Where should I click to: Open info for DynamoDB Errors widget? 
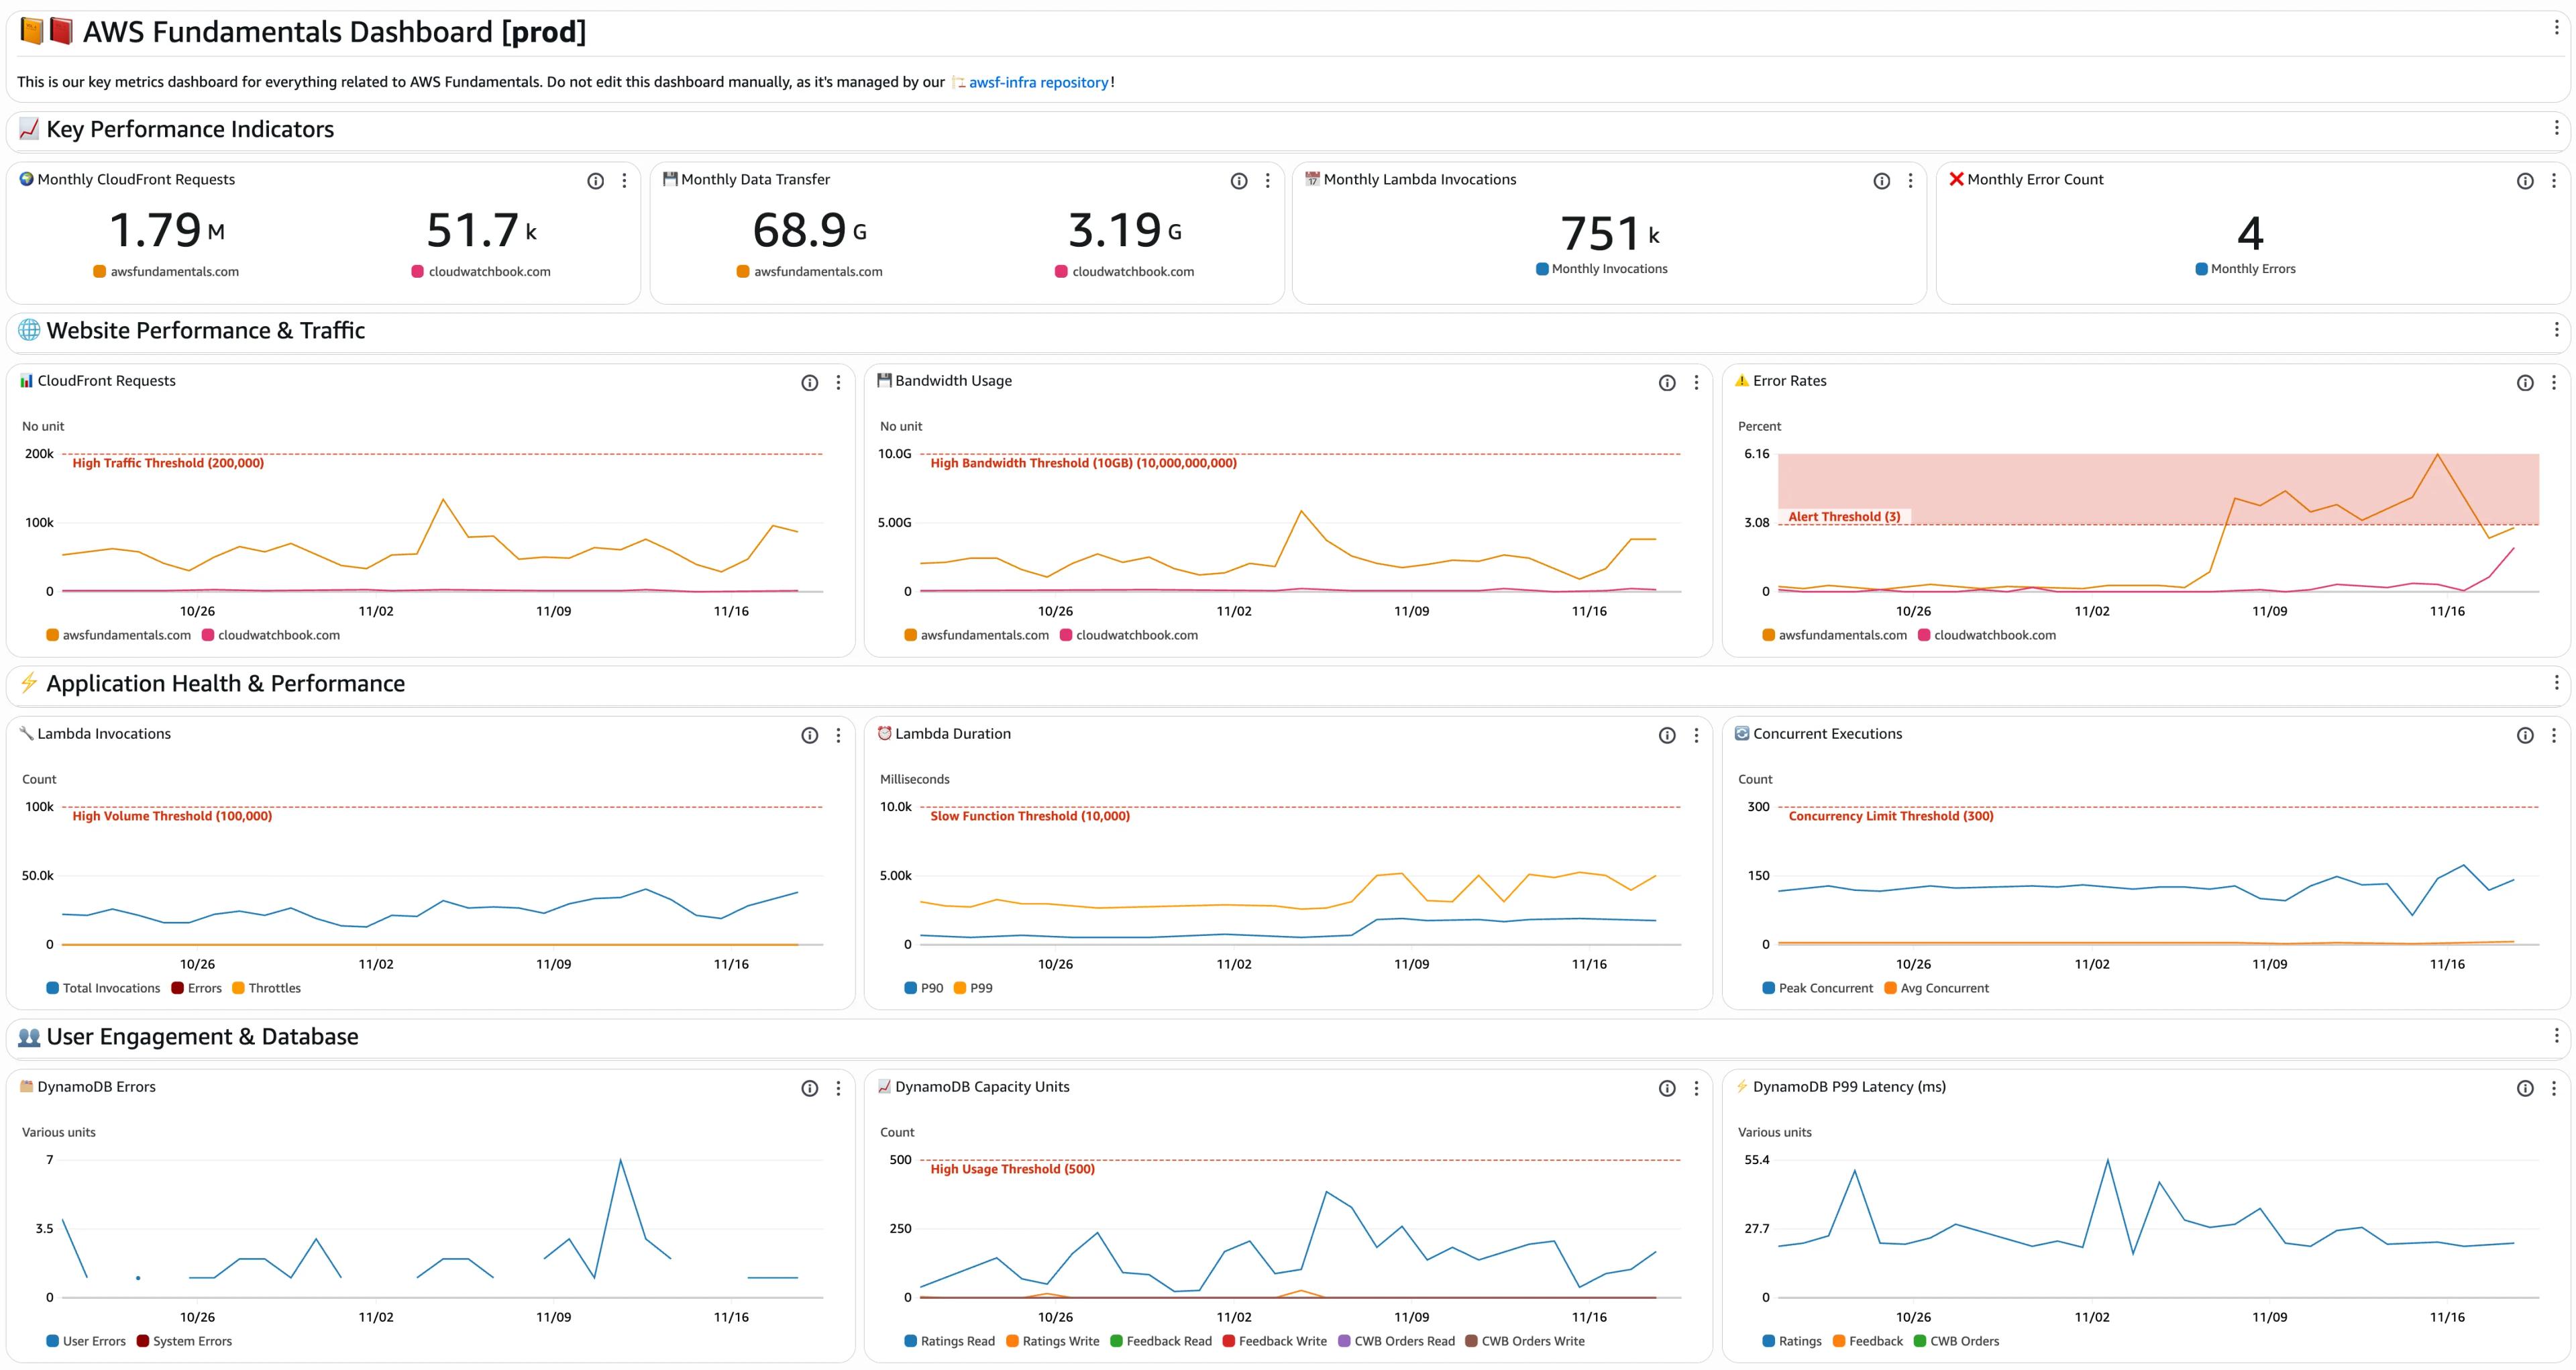(x=810, y=1088)
